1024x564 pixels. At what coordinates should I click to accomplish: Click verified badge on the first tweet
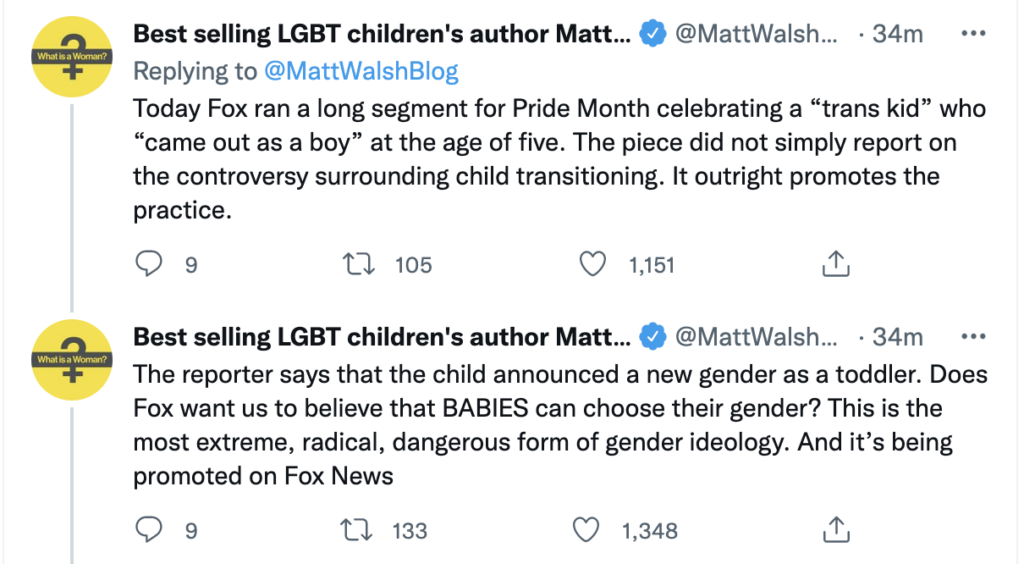(653, 35)
